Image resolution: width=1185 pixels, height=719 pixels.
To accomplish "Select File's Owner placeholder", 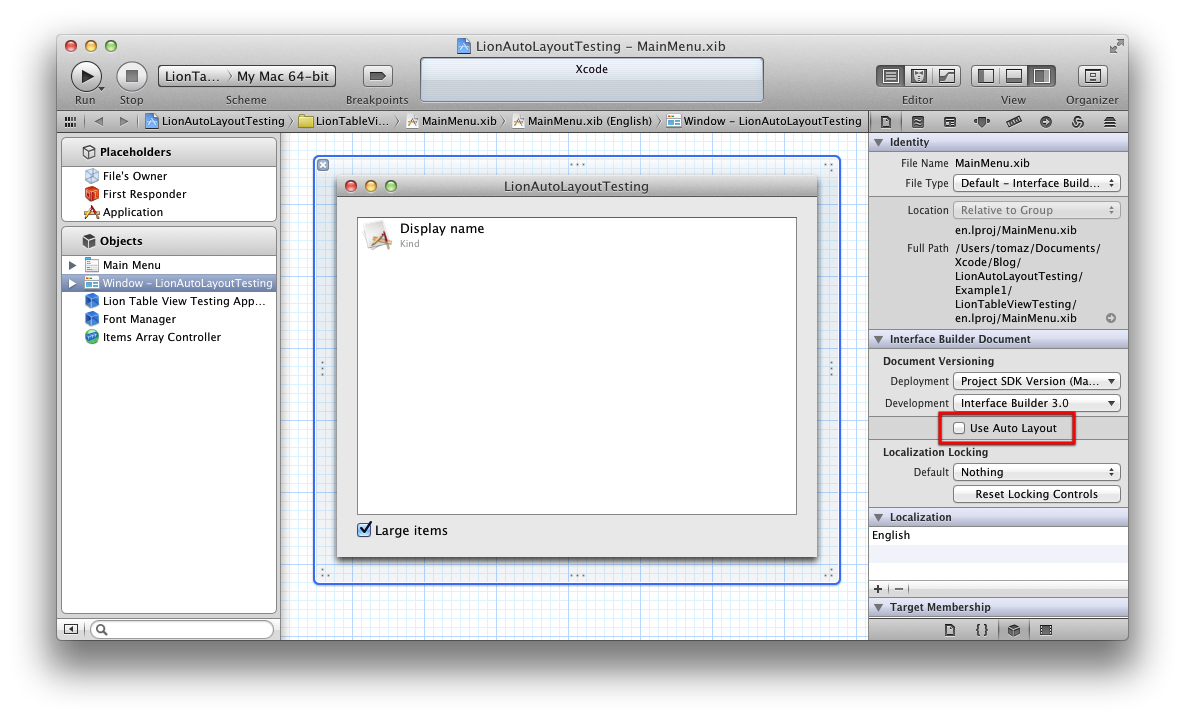I will [x=169, y=176].
